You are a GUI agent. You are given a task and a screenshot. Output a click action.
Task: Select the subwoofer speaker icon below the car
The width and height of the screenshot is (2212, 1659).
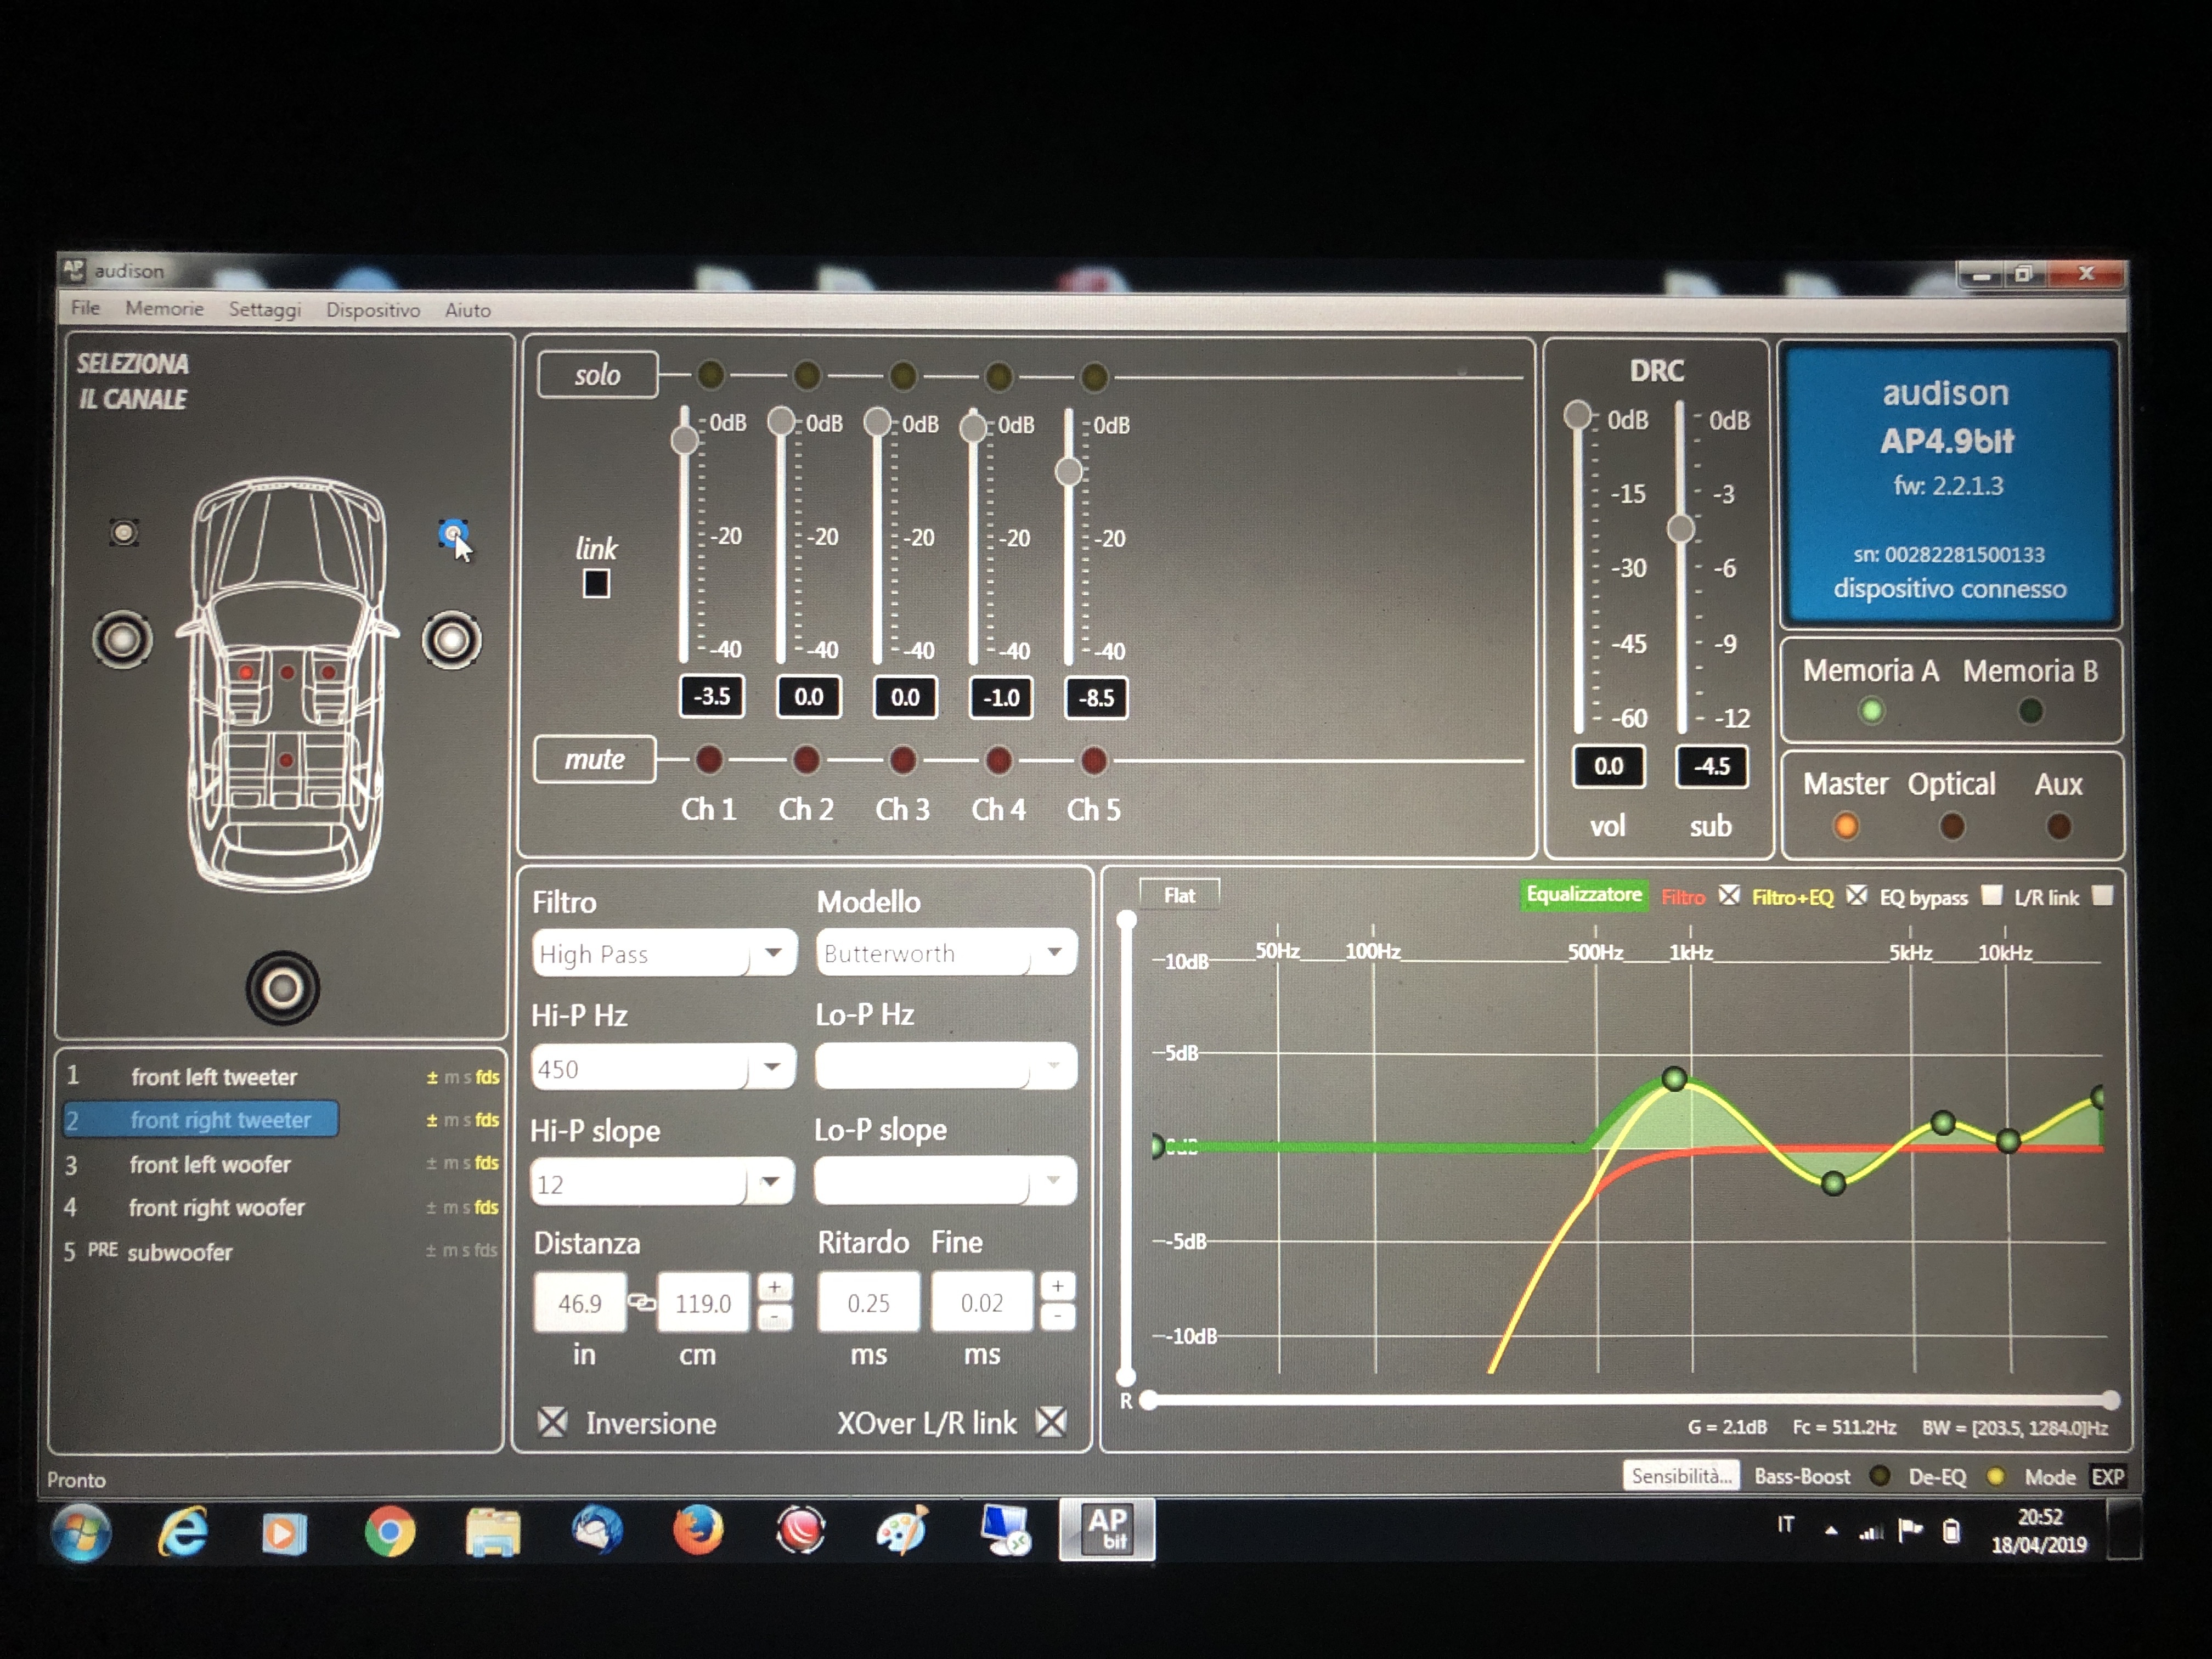click(x=283, y=988)
